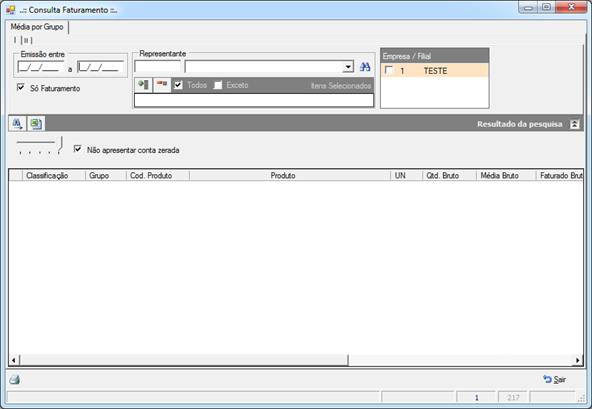Click the binoculars icon beside Representante
The height and width of the screenshot is (409, 592).
[365, 67]
